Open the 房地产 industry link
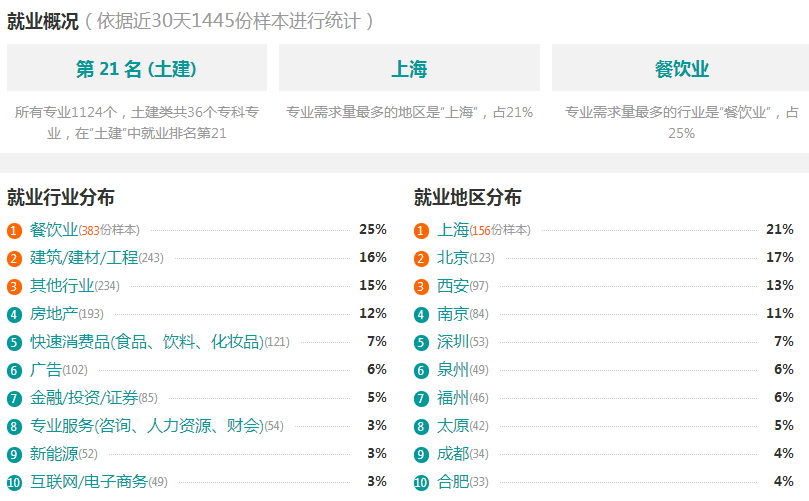The image size is (809, 501). coord(54,313)
